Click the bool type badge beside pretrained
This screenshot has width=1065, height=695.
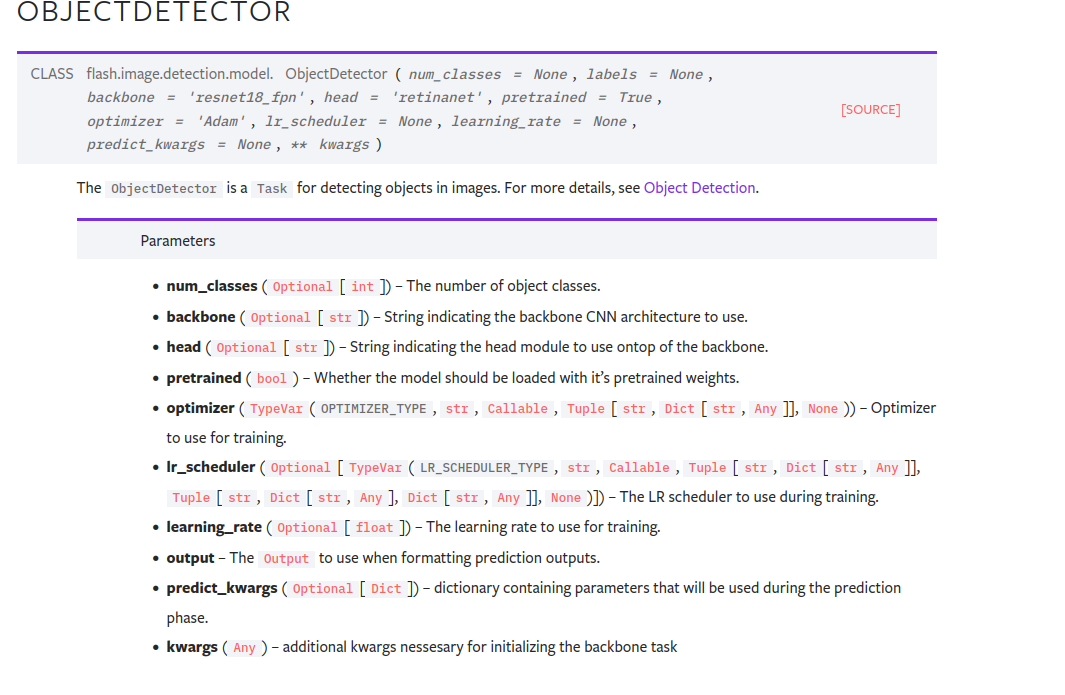(271, 378)
